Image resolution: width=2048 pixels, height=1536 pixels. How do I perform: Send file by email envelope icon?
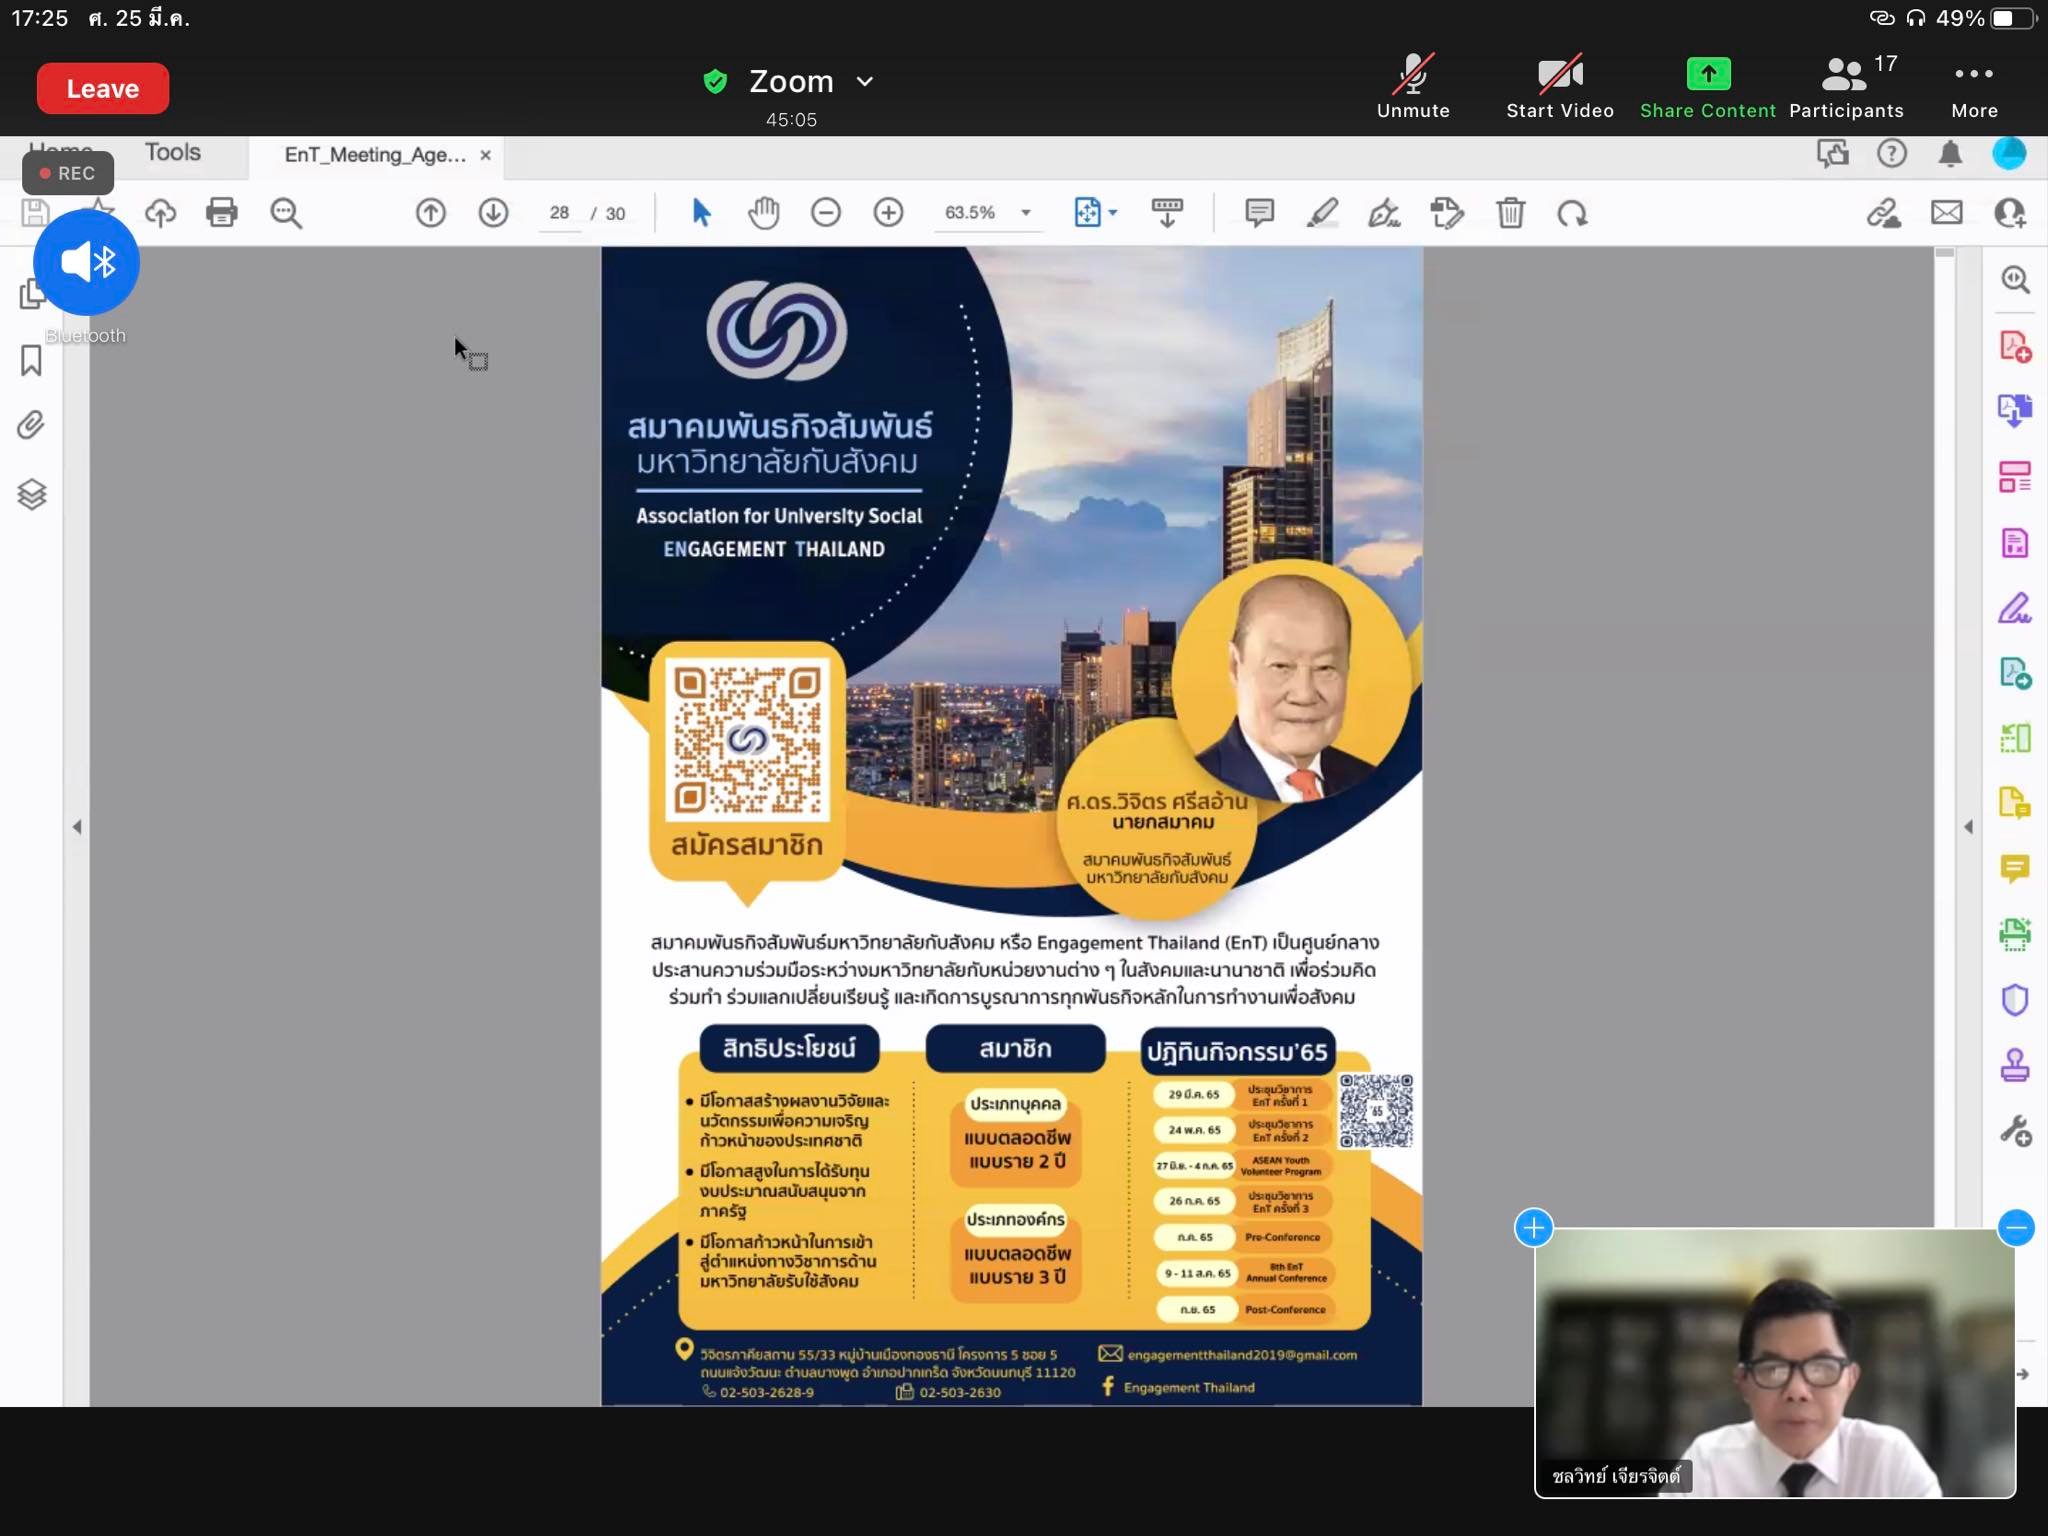coord(1947,213)
